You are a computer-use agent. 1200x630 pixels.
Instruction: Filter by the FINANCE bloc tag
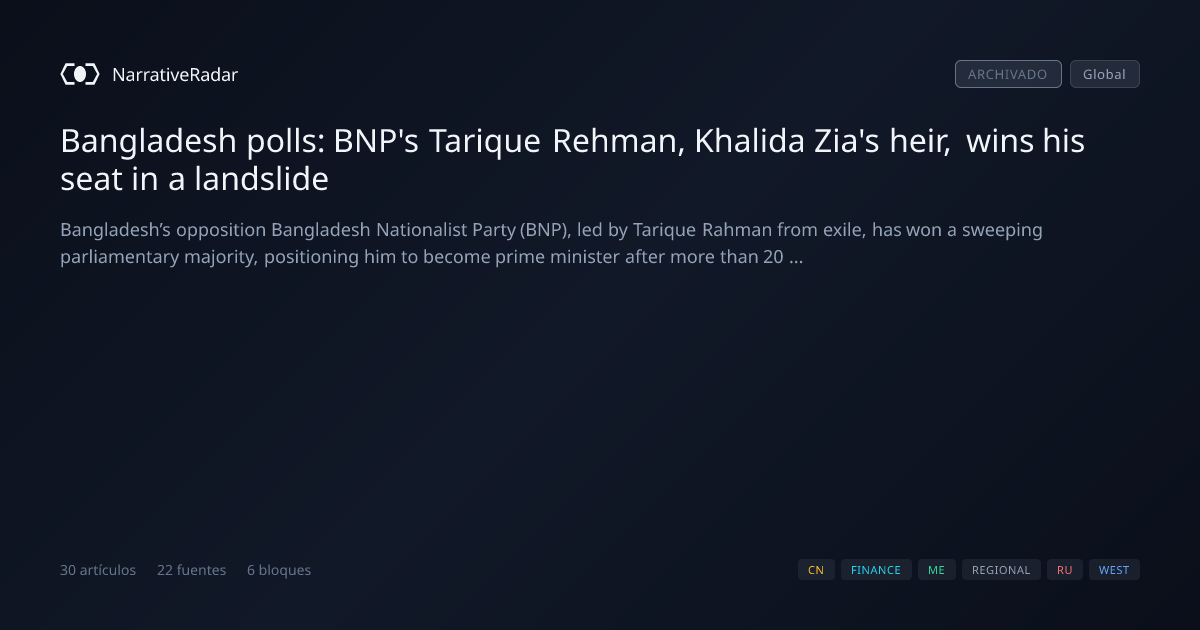coord(876,570)
